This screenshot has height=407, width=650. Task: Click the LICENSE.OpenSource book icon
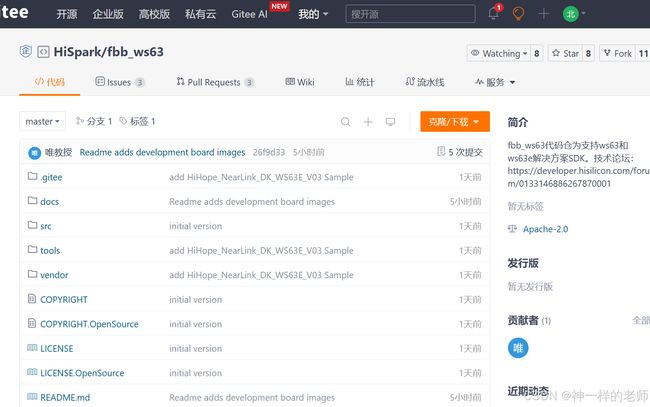[32, 372]
